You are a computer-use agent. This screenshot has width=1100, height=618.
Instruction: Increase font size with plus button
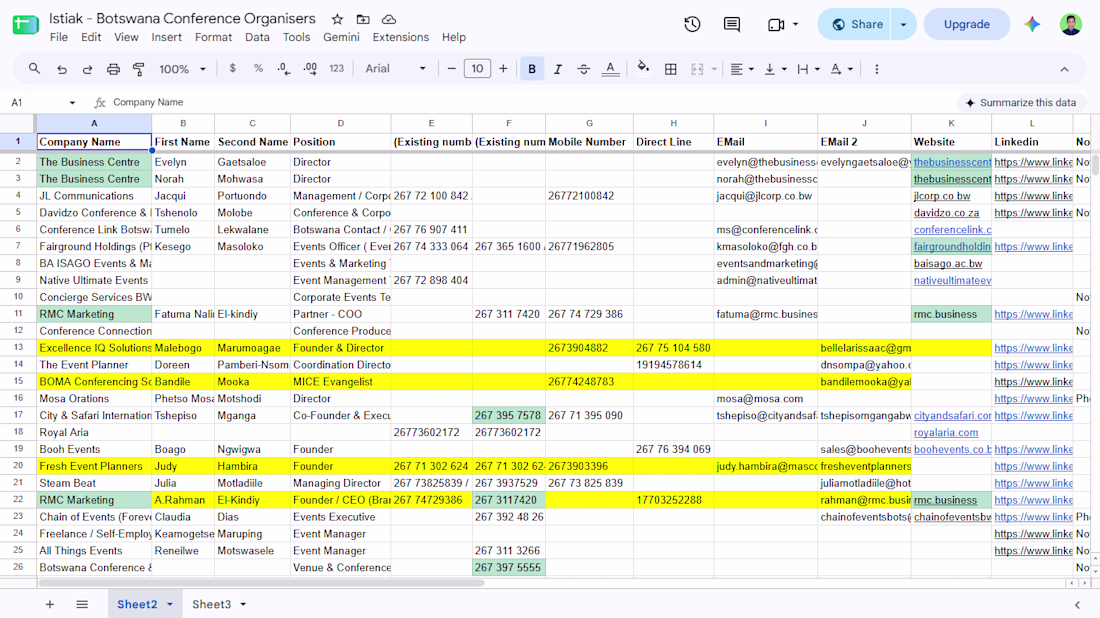pos(503,69)
